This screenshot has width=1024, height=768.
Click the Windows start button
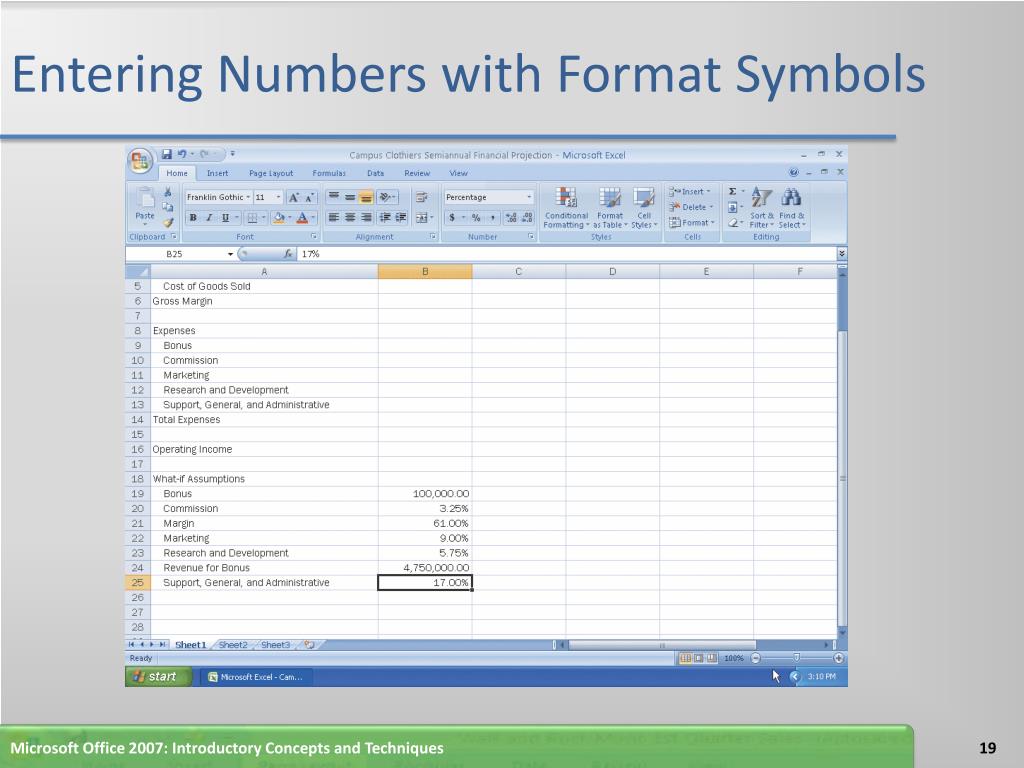point(158,677)
